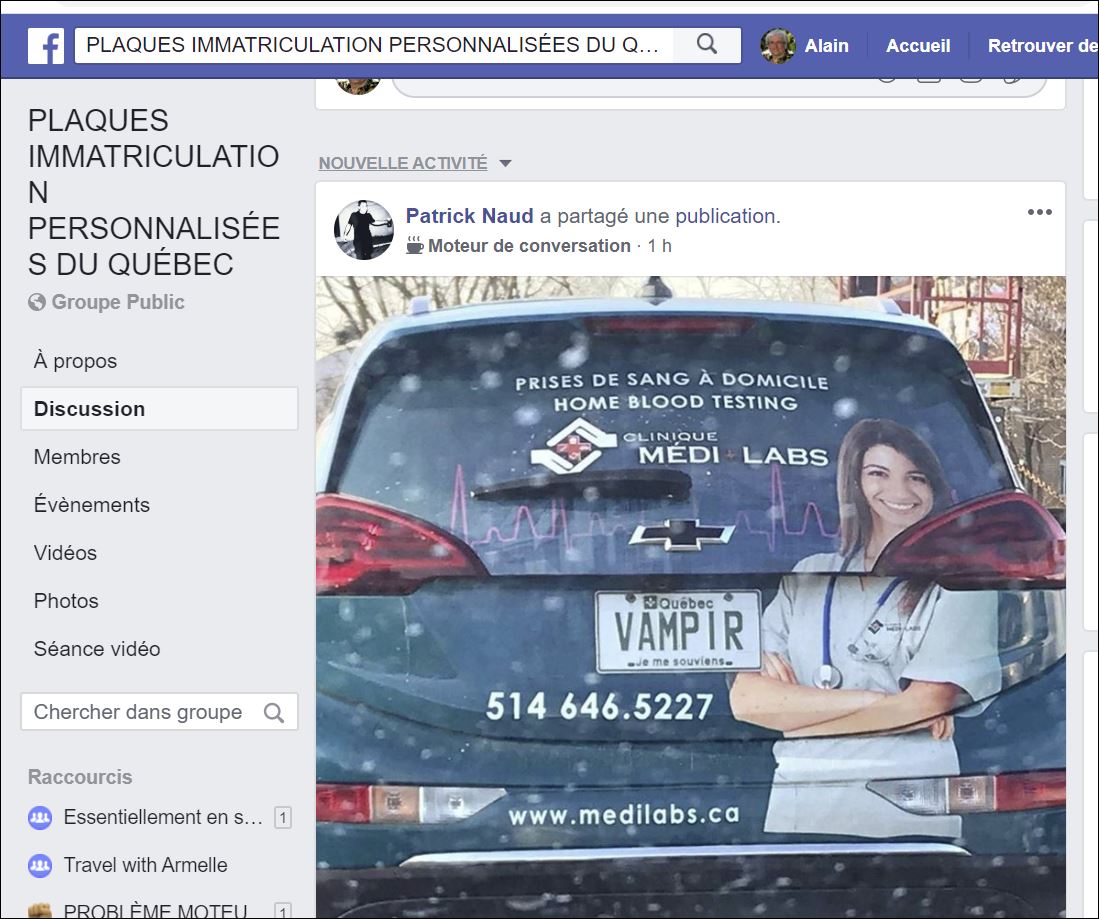Click the Accueil link in top bar
Viewport: 1099px width, 919px height.
pos(917,46)
